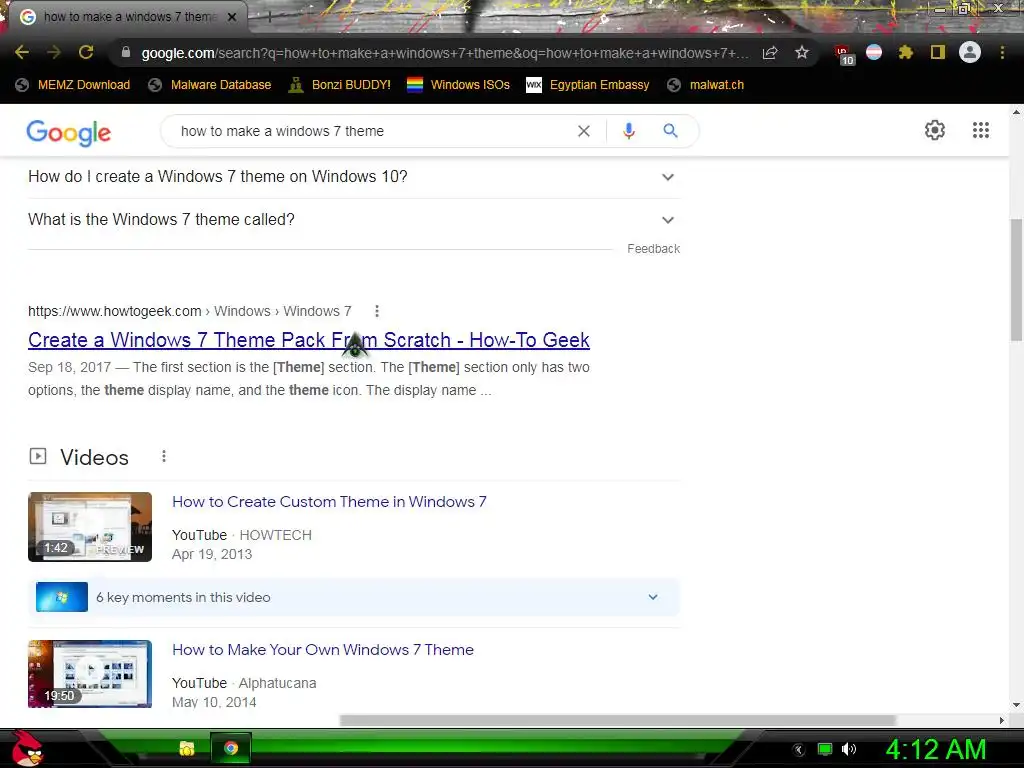Open the clock showing 4:12 AM

(936, 749)
